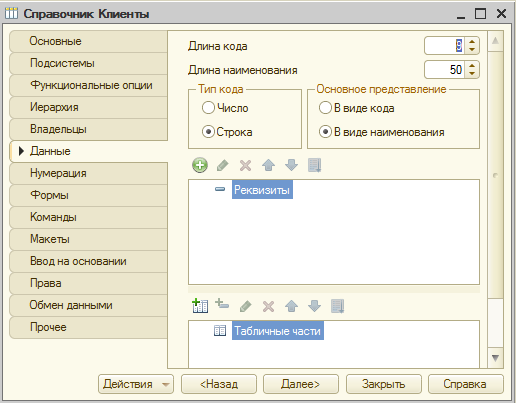Click the Далее> button
This screenshot has height=403, width=516.
(301, 384)
